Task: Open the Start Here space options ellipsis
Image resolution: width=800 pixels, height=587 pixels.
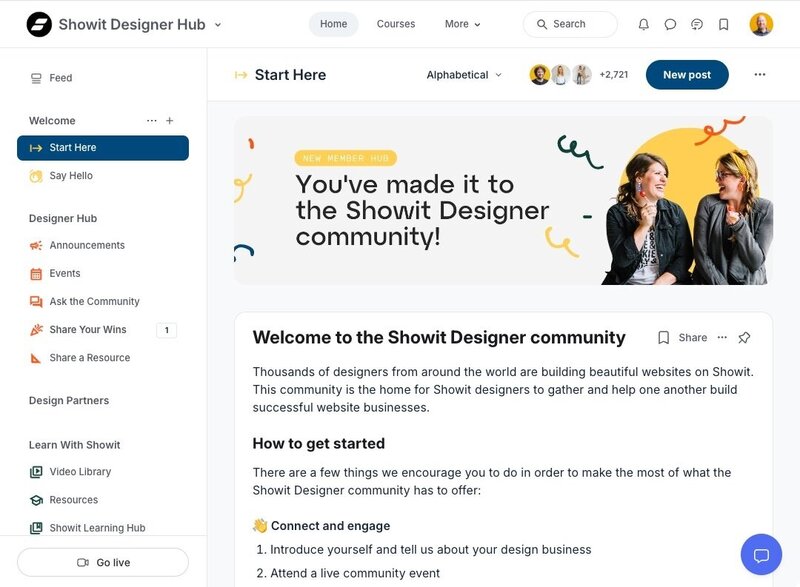Action: tap(760, 75)
